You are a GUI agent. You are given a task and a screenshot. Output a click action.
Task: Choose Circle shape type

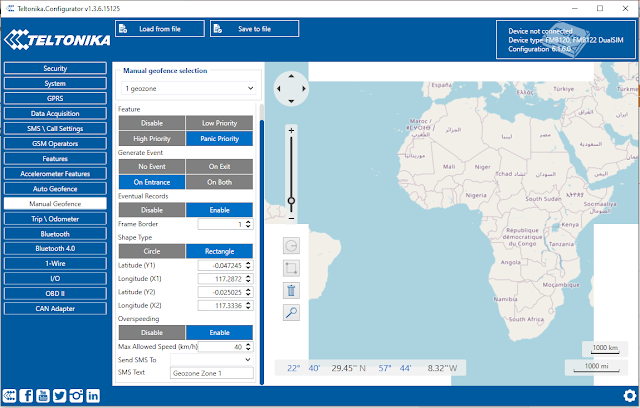pyautogui.click(x=152, y=251)
